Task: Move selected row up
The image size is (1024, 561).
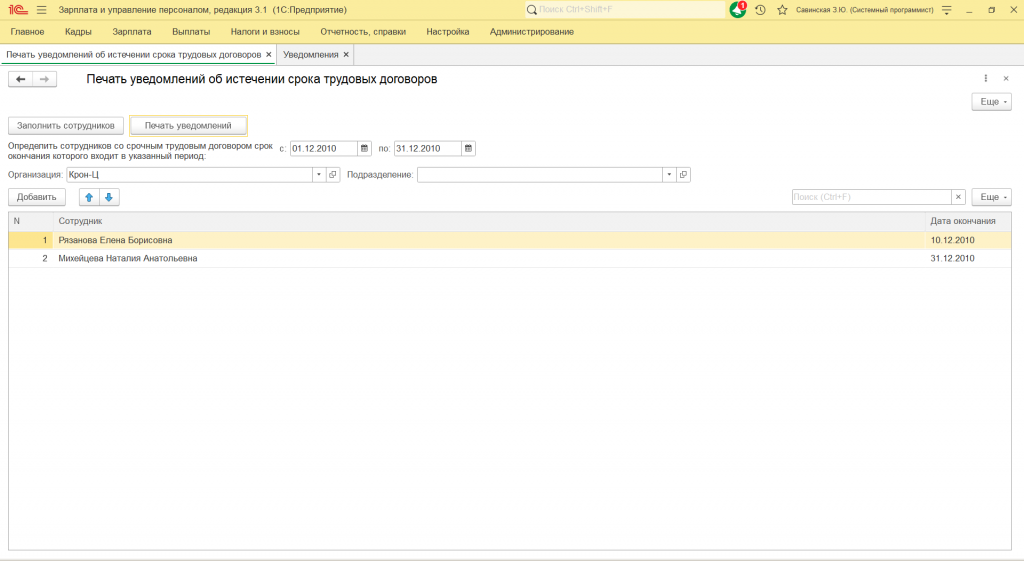Action: coord(89,197)
